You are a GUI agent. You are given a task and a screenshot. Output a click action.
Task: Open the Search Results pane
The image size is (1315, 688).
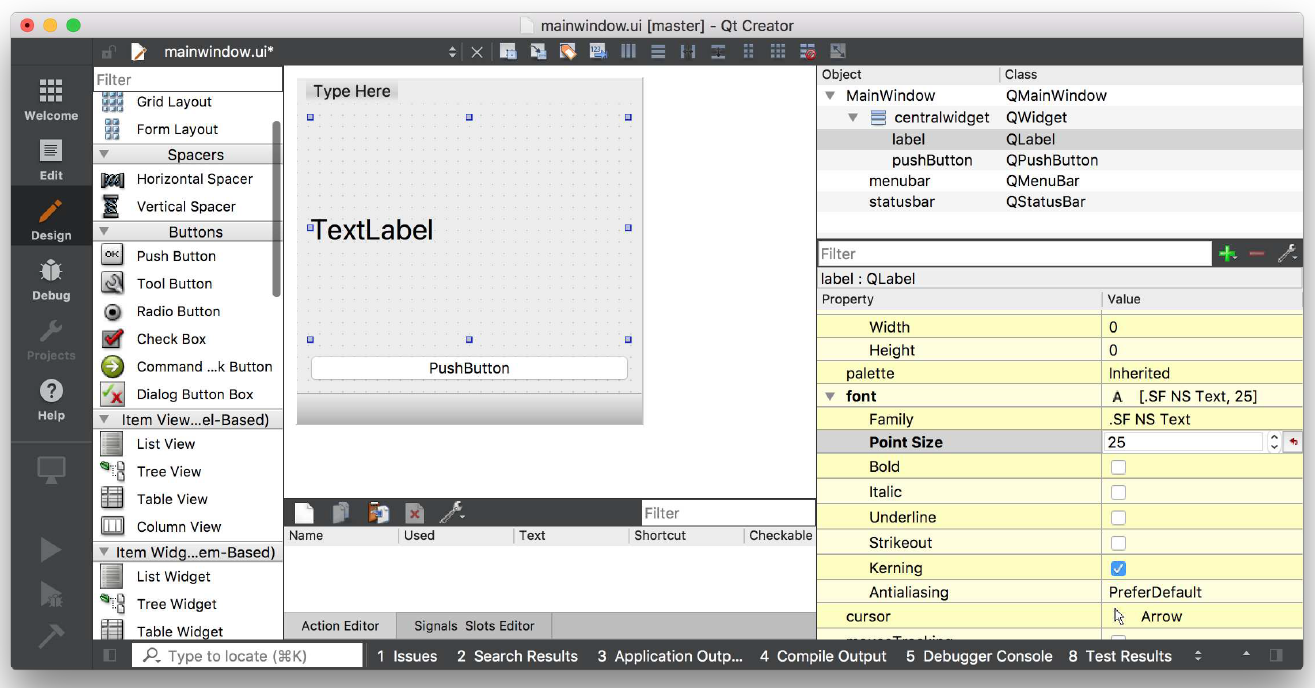tap(517, 656)
